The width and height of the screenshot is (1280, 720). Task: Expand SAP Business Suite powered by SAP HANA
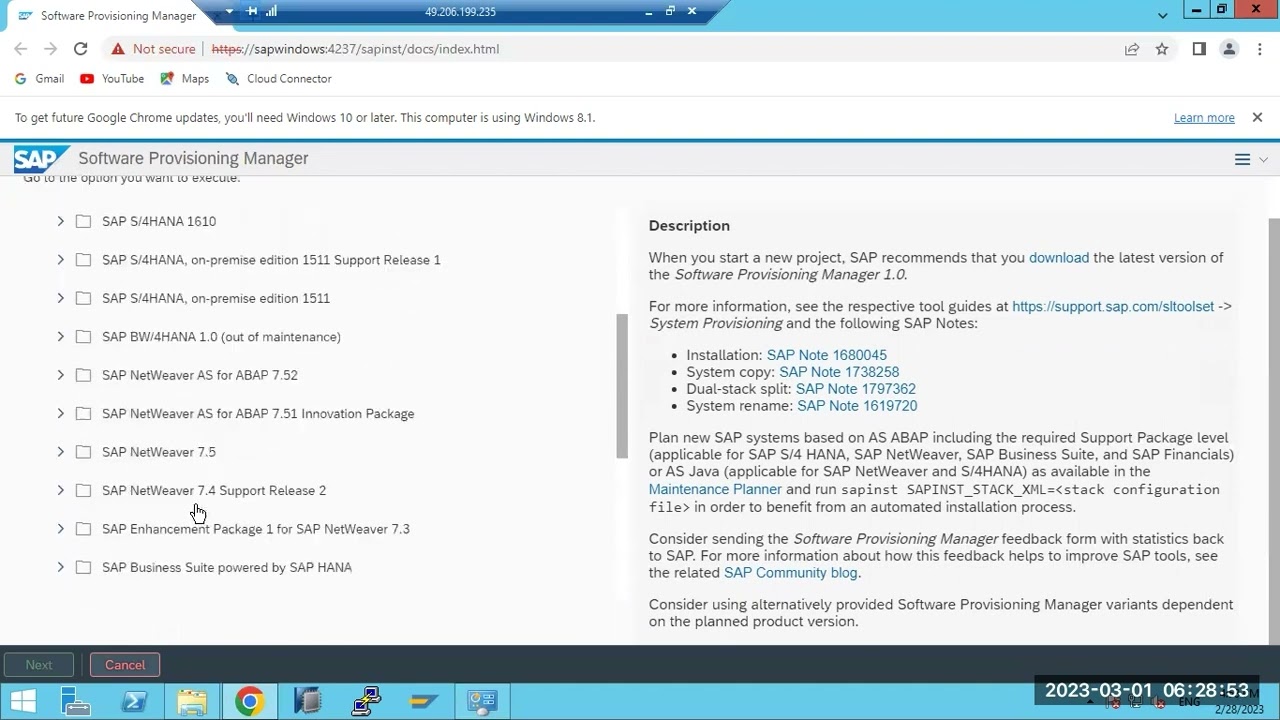[60, 568]
